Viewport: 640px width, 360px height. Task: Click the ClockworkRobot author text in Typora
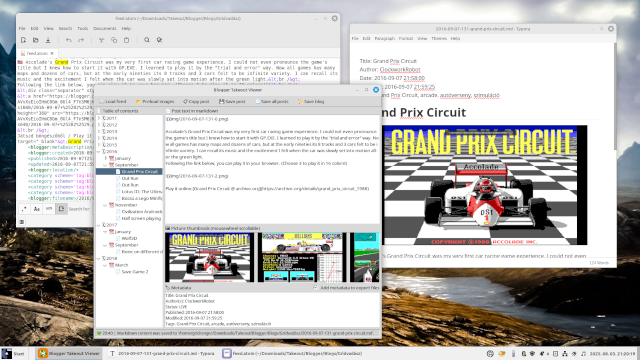(x=400, y=70)
